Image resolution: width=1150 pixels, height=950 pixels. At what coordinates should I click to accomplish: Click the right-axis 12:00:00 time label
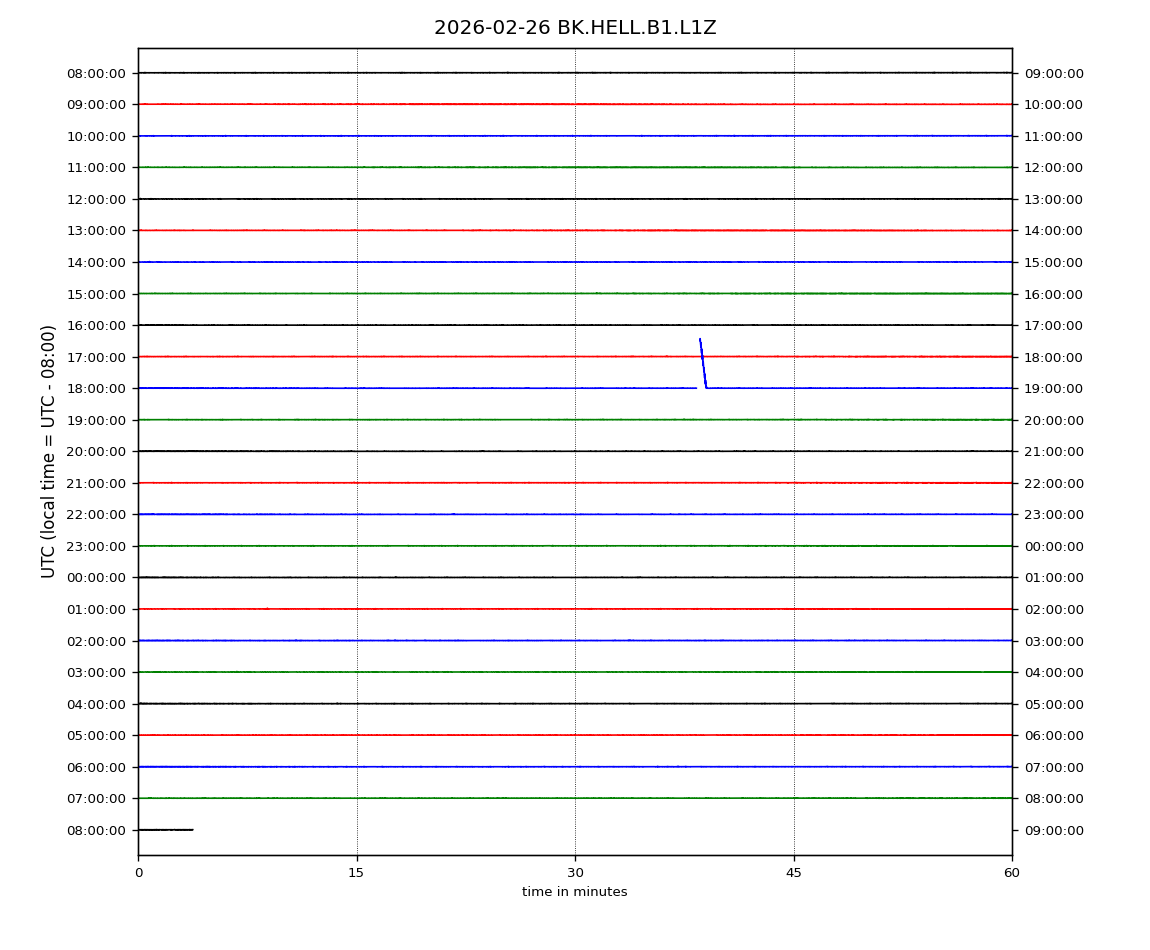1054,168
